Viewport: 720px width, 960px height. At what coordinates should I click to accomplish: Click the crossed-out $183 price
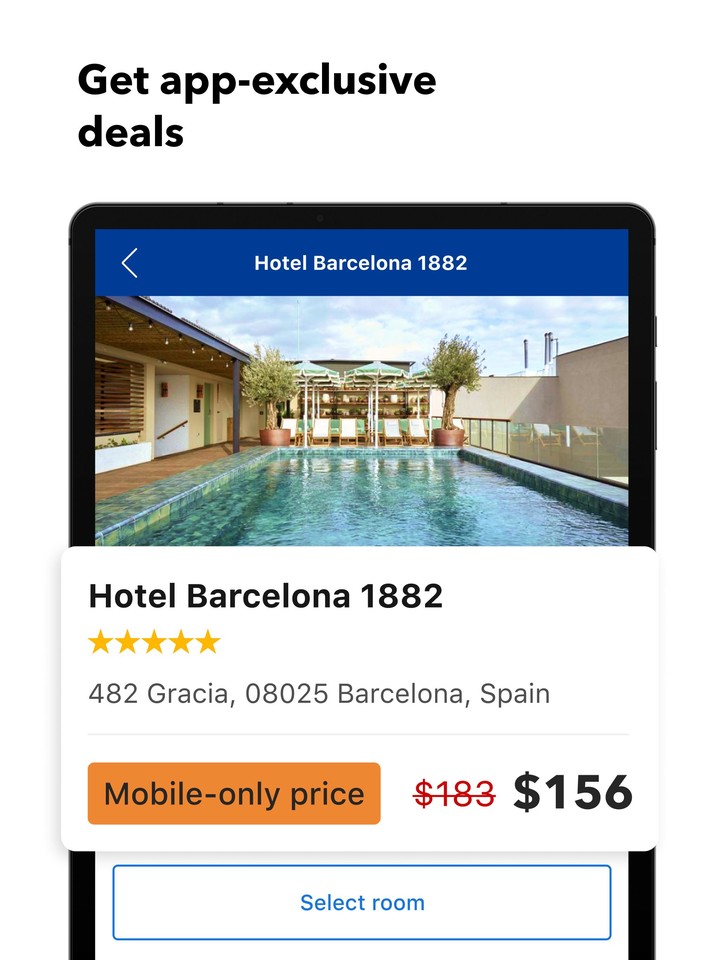[454, 794]
